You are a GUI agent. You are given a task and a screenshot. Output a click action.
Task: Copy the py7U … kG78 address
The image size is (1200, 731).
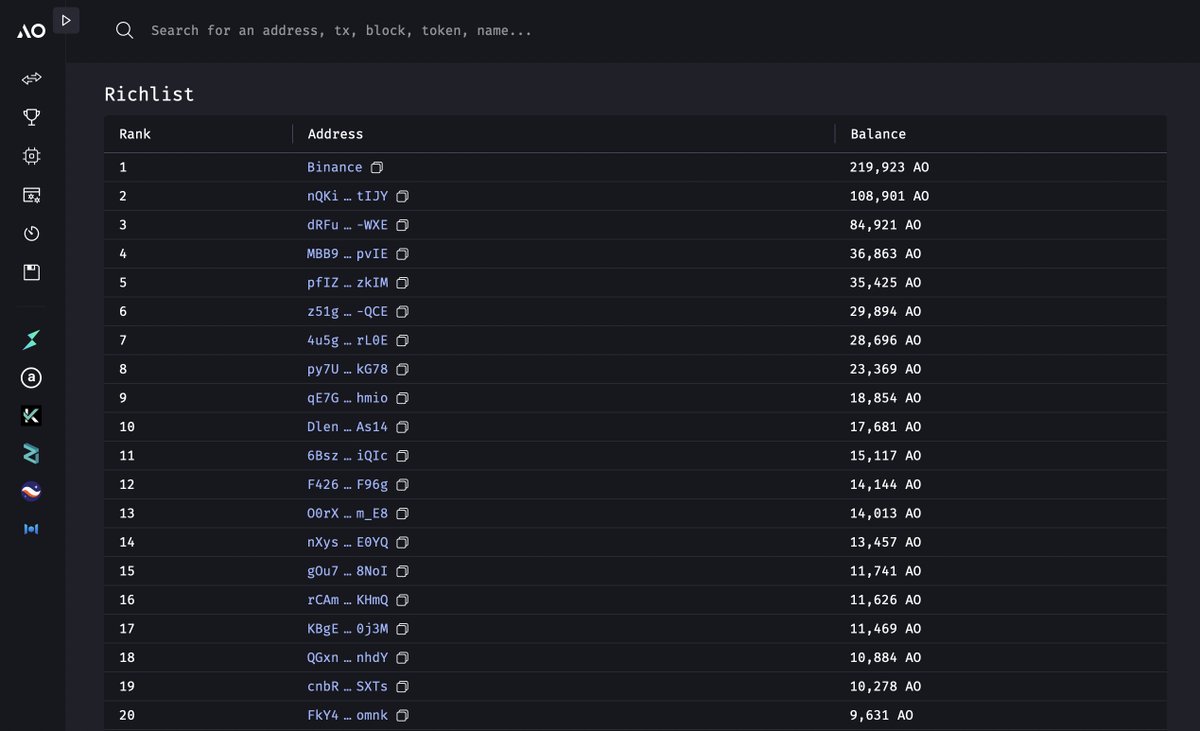pyautogui.click(x=402, y=369)
